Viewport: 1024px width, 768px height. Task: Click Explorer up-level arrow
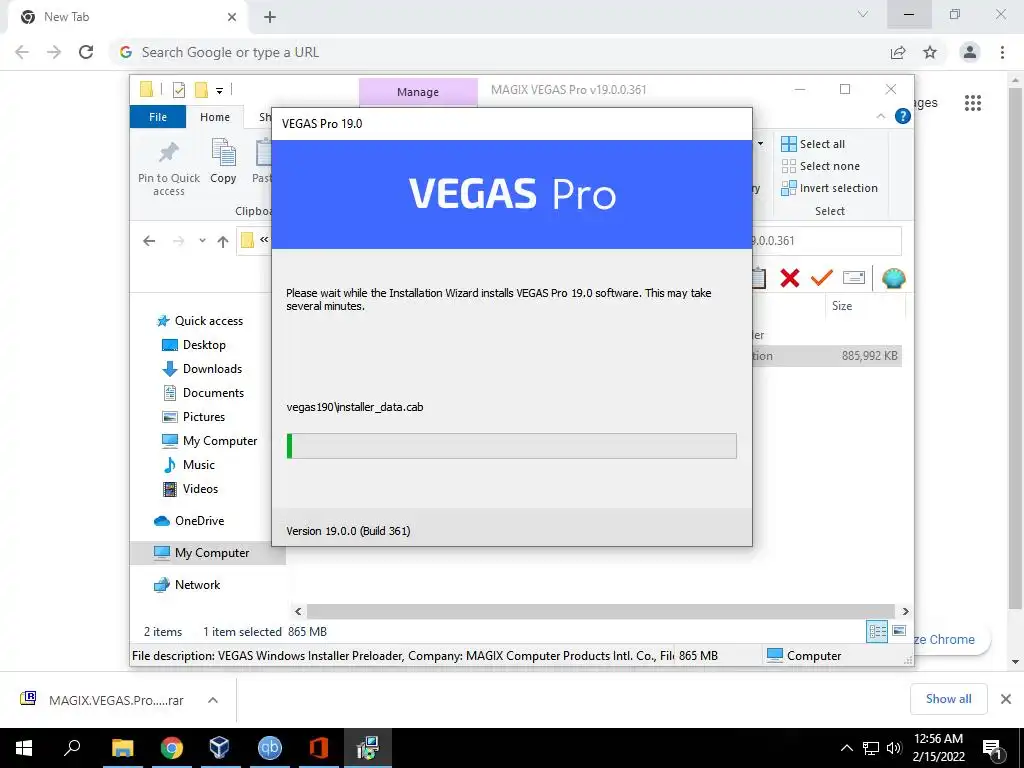pyautogui.click(x=223, y=241)
